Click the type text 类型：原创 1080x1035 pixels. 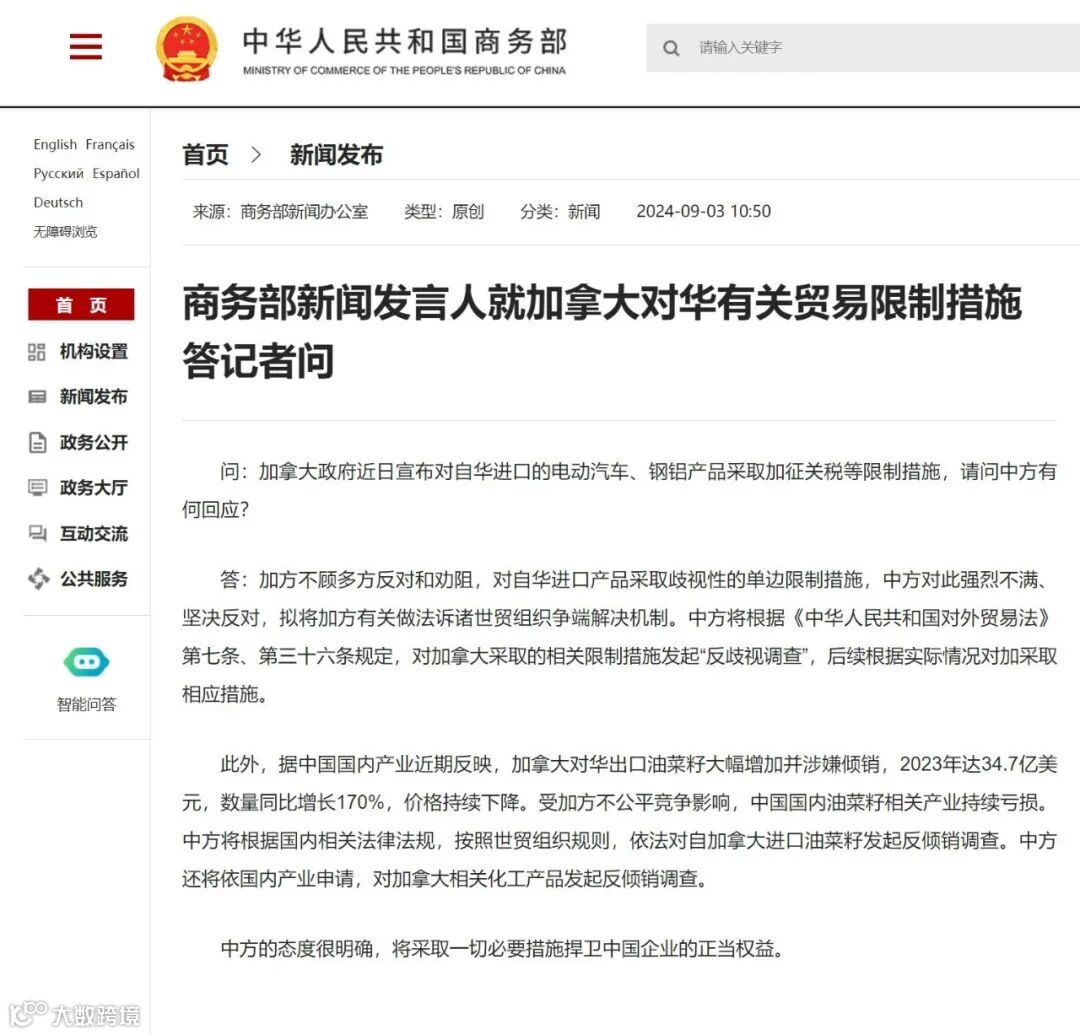pyautogui.click(x=444, y=211)
